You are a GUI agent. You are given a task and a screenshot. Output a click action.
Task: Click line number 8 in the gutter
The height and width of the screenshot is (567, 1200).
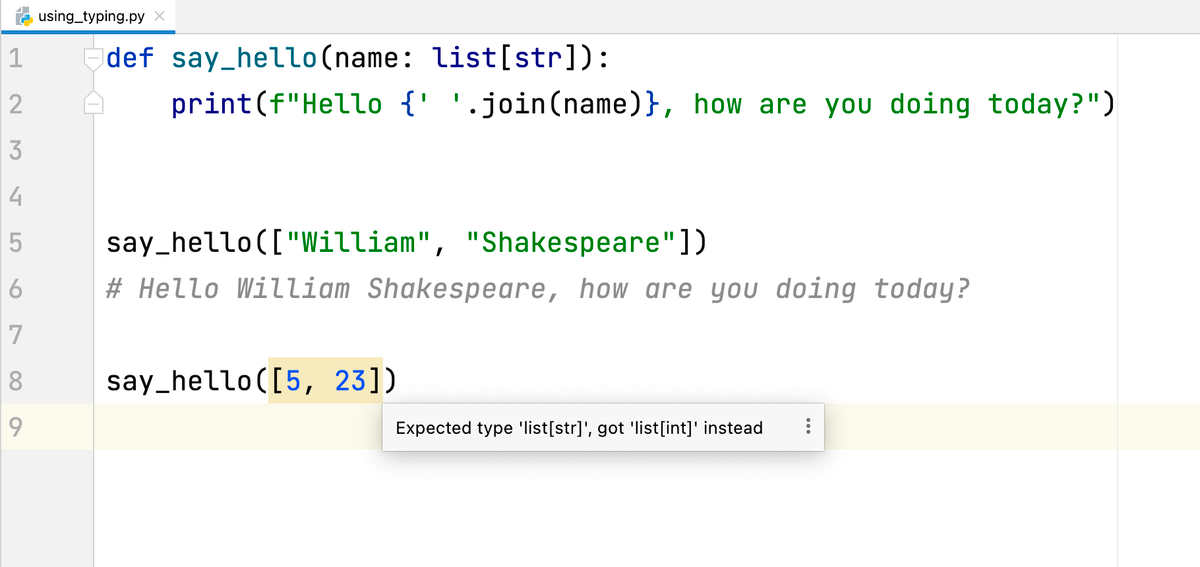pyautogui.click(x=16, y=381)
